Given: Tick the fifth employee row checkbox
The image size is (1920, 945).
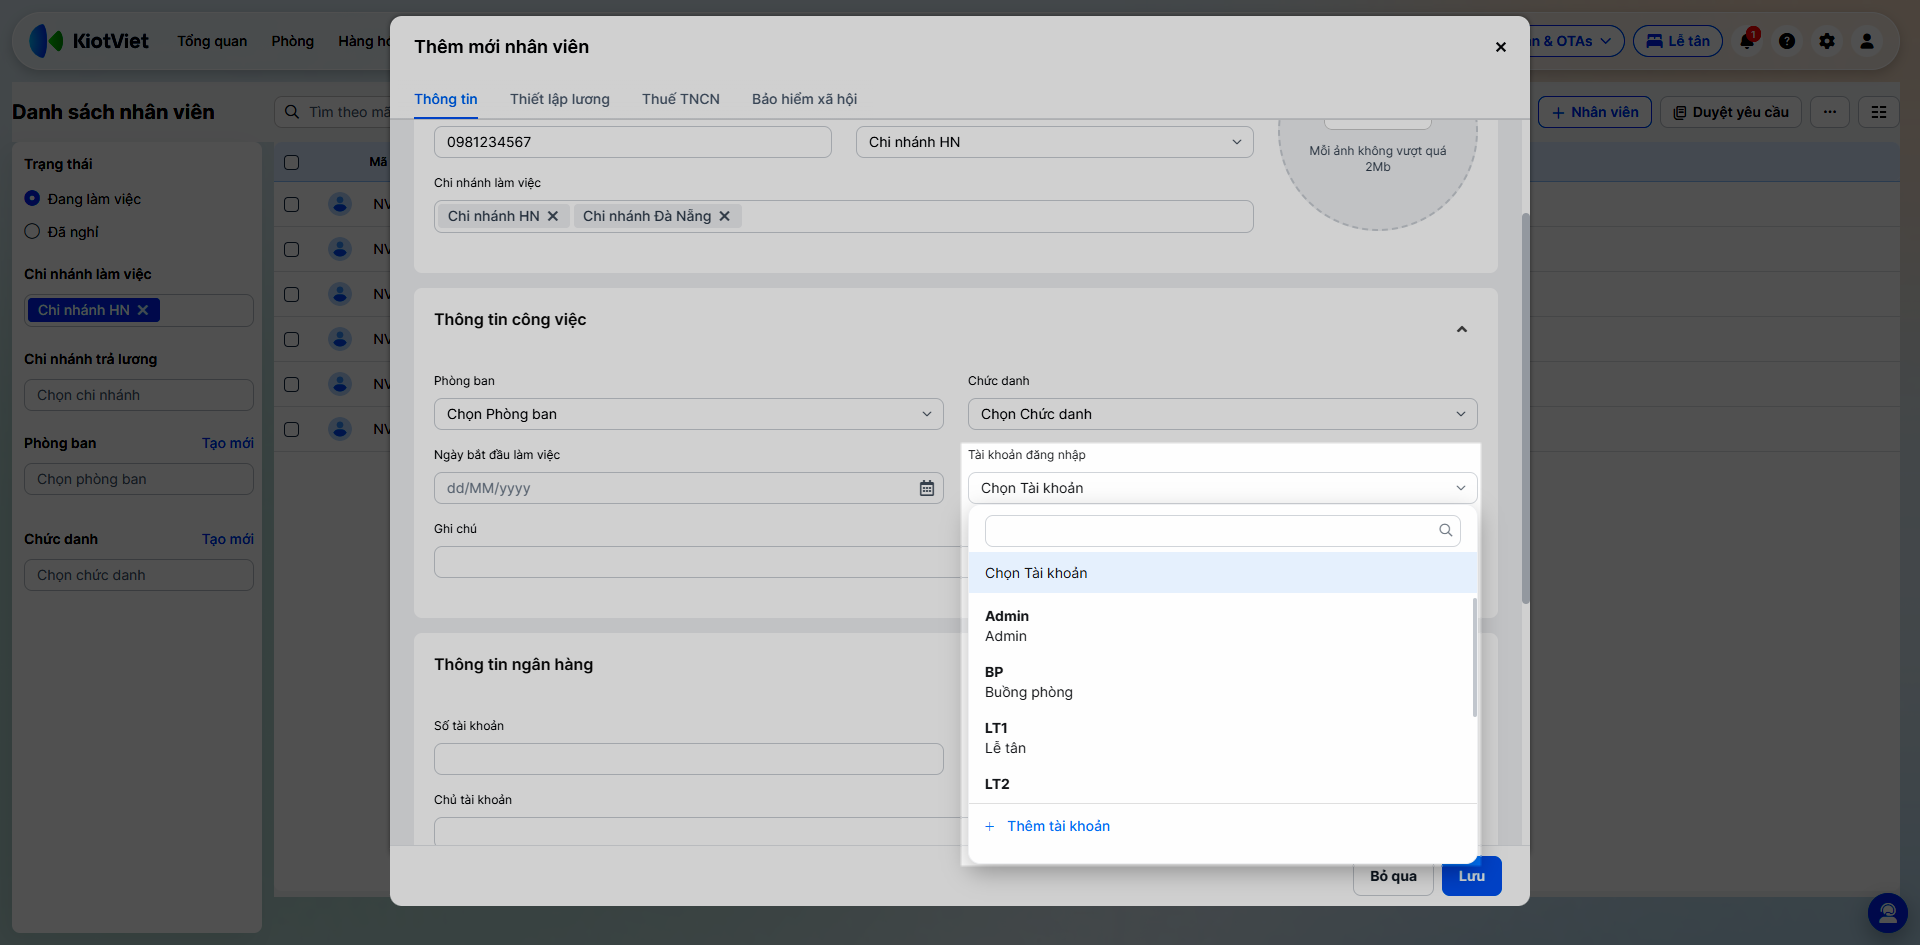Looking at the screenshot, I should coord(292,384).
